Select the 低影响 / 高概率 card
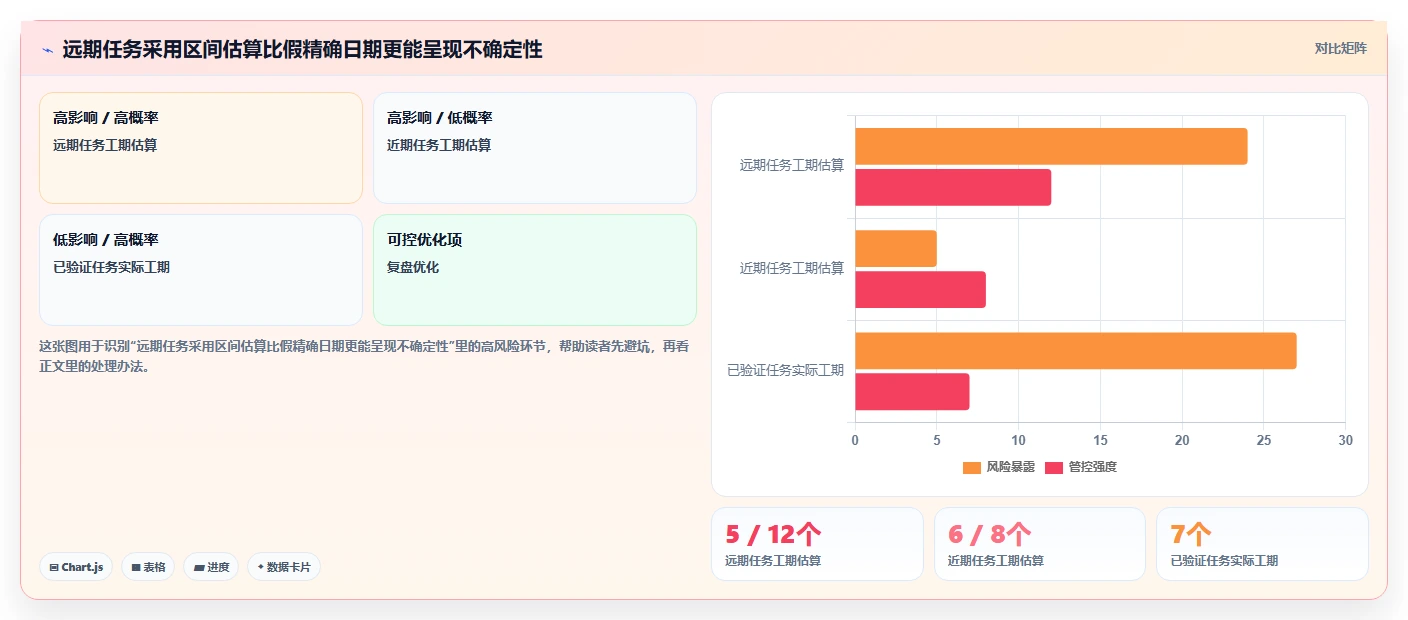The image size is (1408, 620). [x=201, y=270]
